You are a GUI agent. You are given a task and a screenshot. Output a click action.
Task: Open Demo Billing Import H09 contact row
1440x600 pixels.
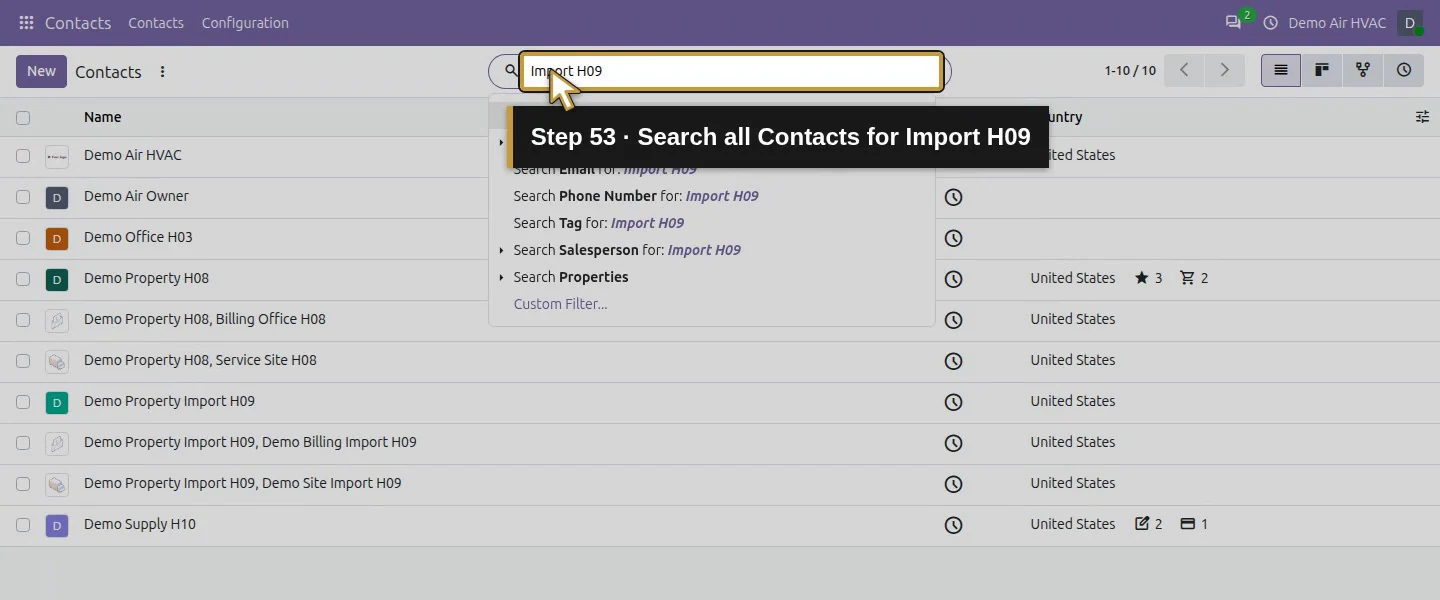(x=250, y=442)
